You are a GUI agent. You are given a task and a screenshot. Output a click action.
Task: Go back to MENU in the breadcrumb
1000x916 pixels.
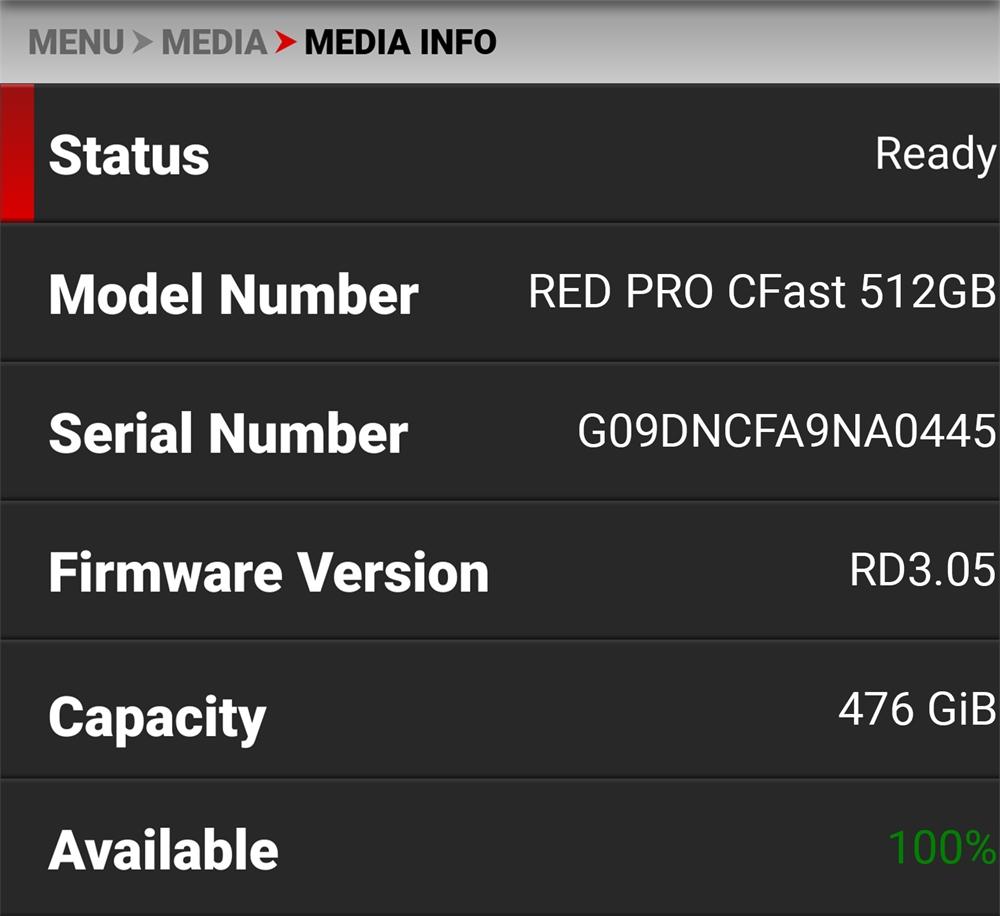point(76,43)
